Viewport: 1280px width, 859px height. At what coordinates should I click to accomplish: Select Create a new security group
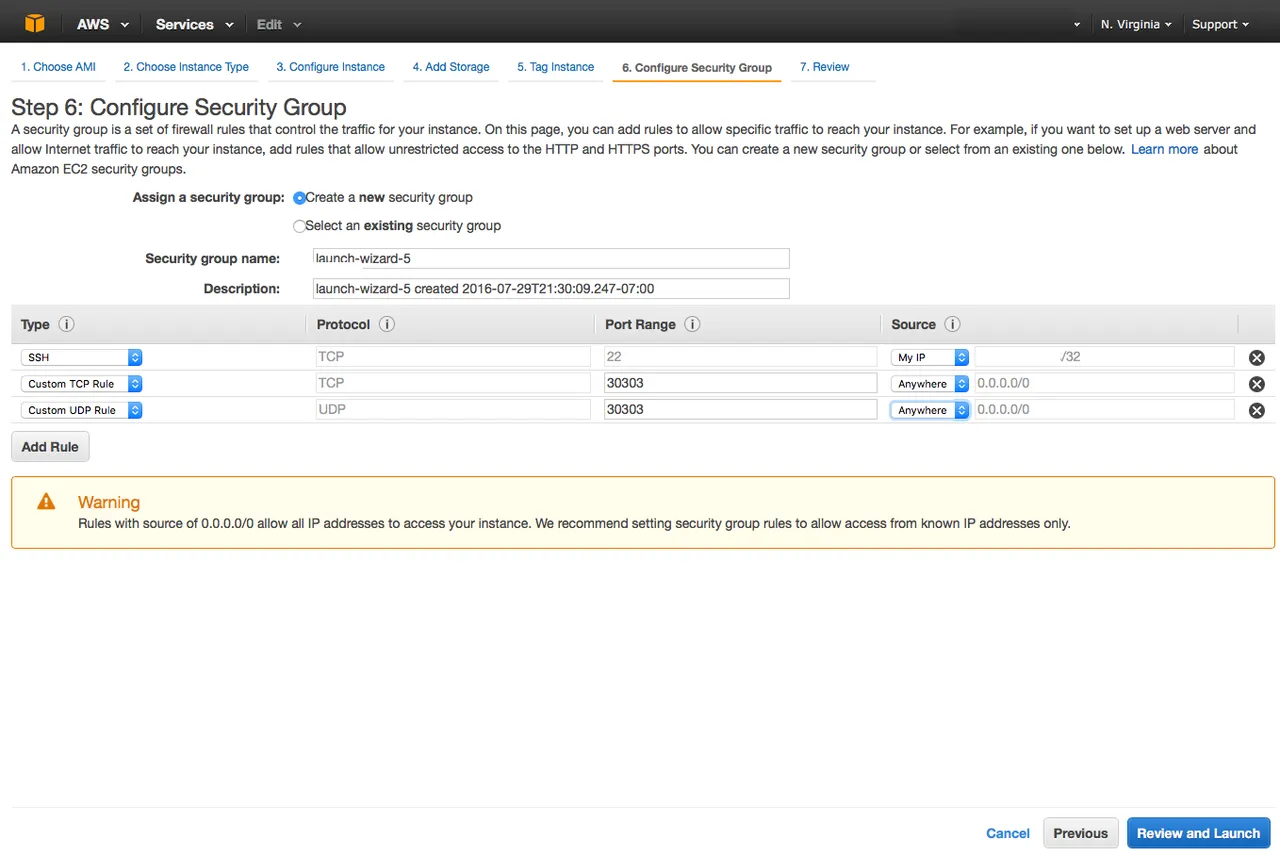299,198
